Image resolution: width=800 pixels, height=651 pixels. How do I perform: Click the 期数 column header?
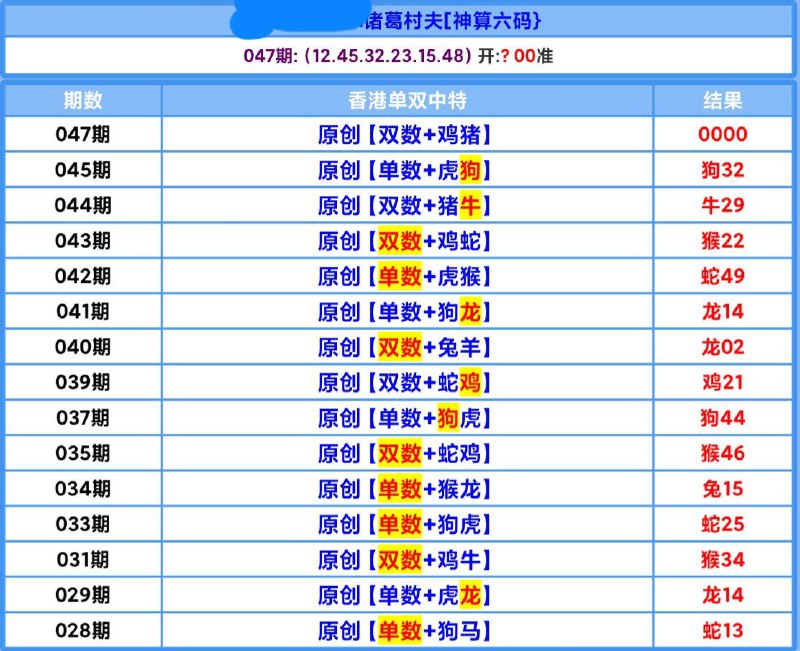(x=83, y=100)
